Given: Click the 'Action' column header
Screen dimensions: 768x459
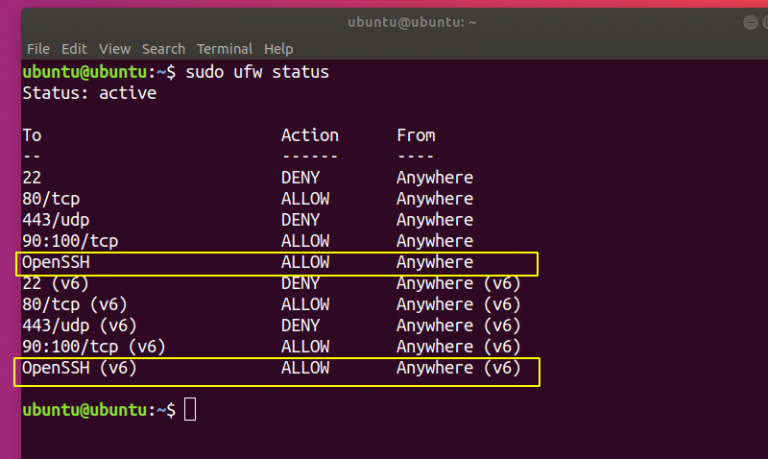Looking at the screenshot, I should pos(309,135).
